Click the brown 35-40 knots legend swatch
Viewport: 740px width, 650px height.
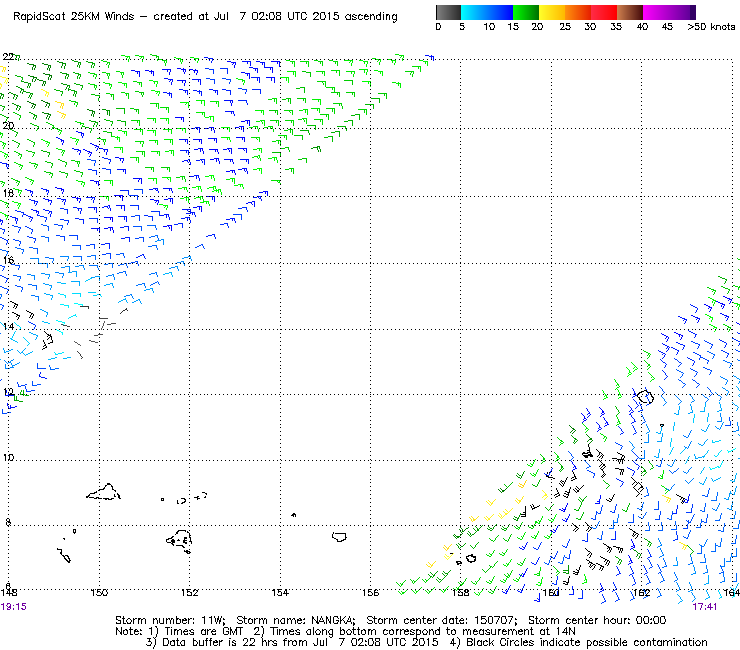[x=630, y=12]
